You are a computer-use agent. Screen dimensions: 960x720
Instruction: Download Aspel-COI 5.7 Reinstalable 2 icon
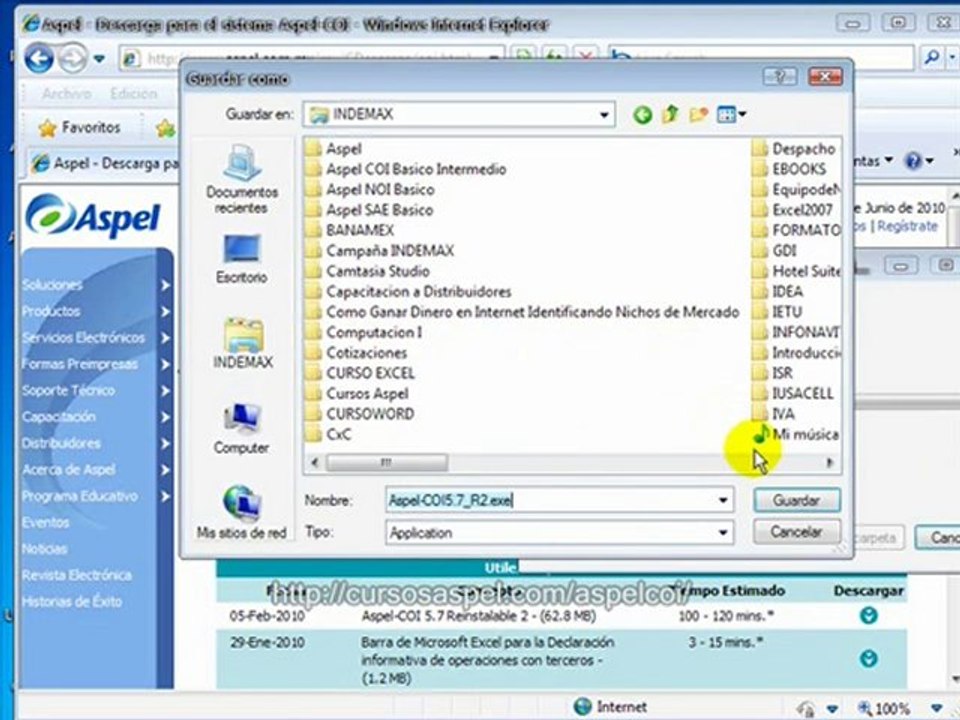868,615
